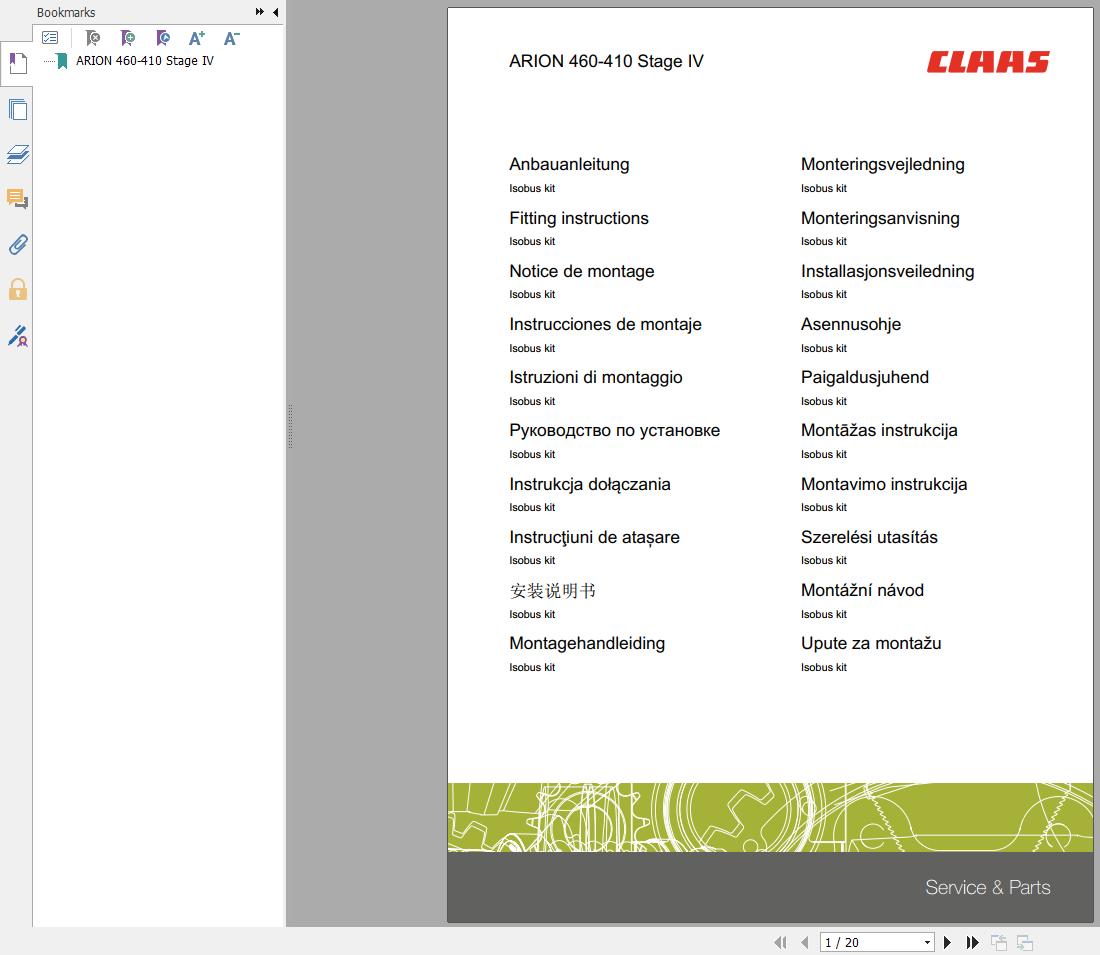Screen dimensions: 1100x955
Task: Click the 'Upute za montažu' text
Action: (x=871, y=643)
